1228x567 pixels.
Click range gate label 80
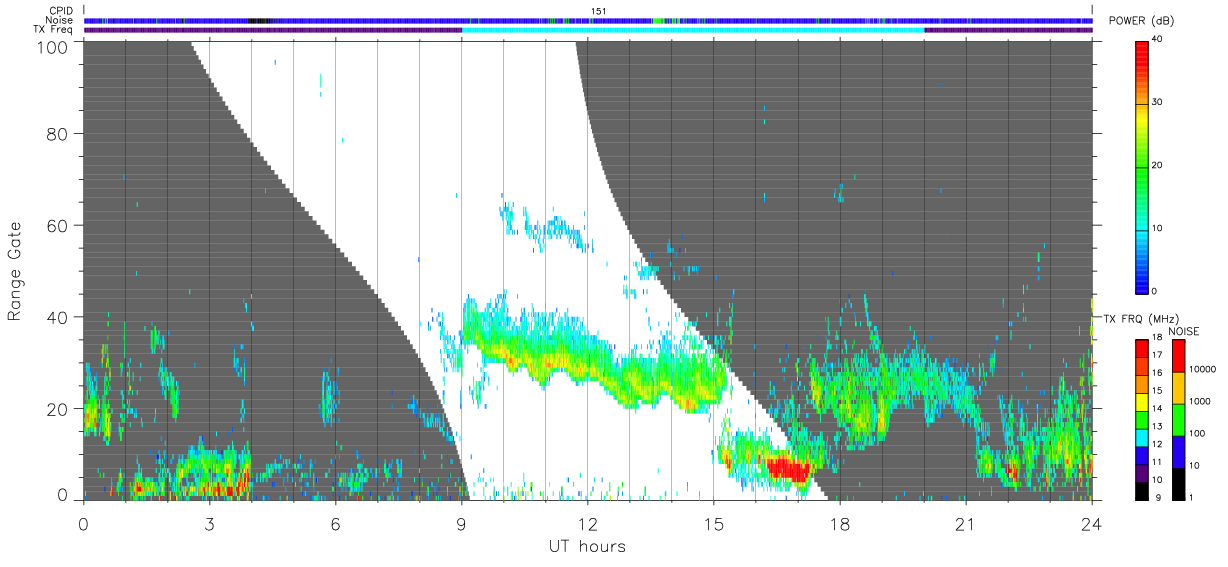58,134
